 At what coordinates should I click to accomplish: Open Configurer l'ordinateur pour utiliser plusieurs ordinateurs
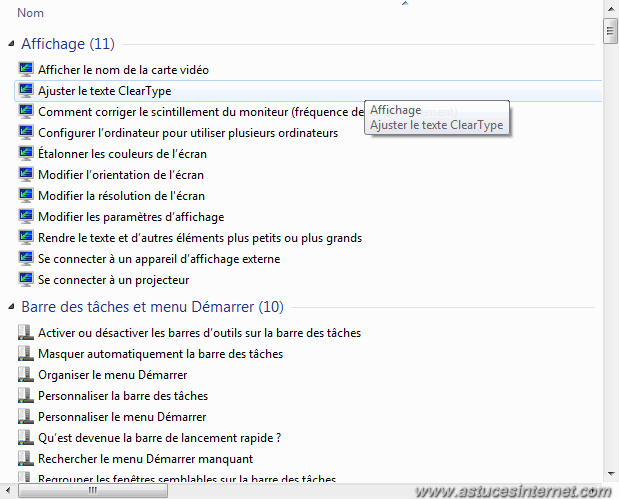coord(188,133)
